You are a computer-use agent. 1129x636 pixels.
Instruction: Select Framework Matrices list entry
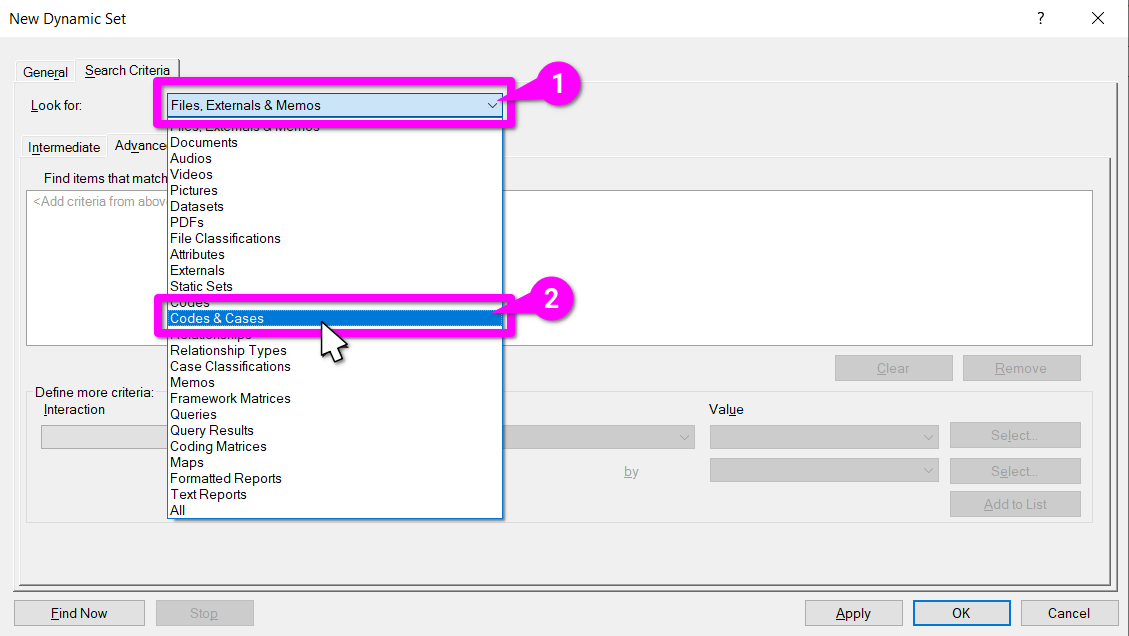coord(230,398)
